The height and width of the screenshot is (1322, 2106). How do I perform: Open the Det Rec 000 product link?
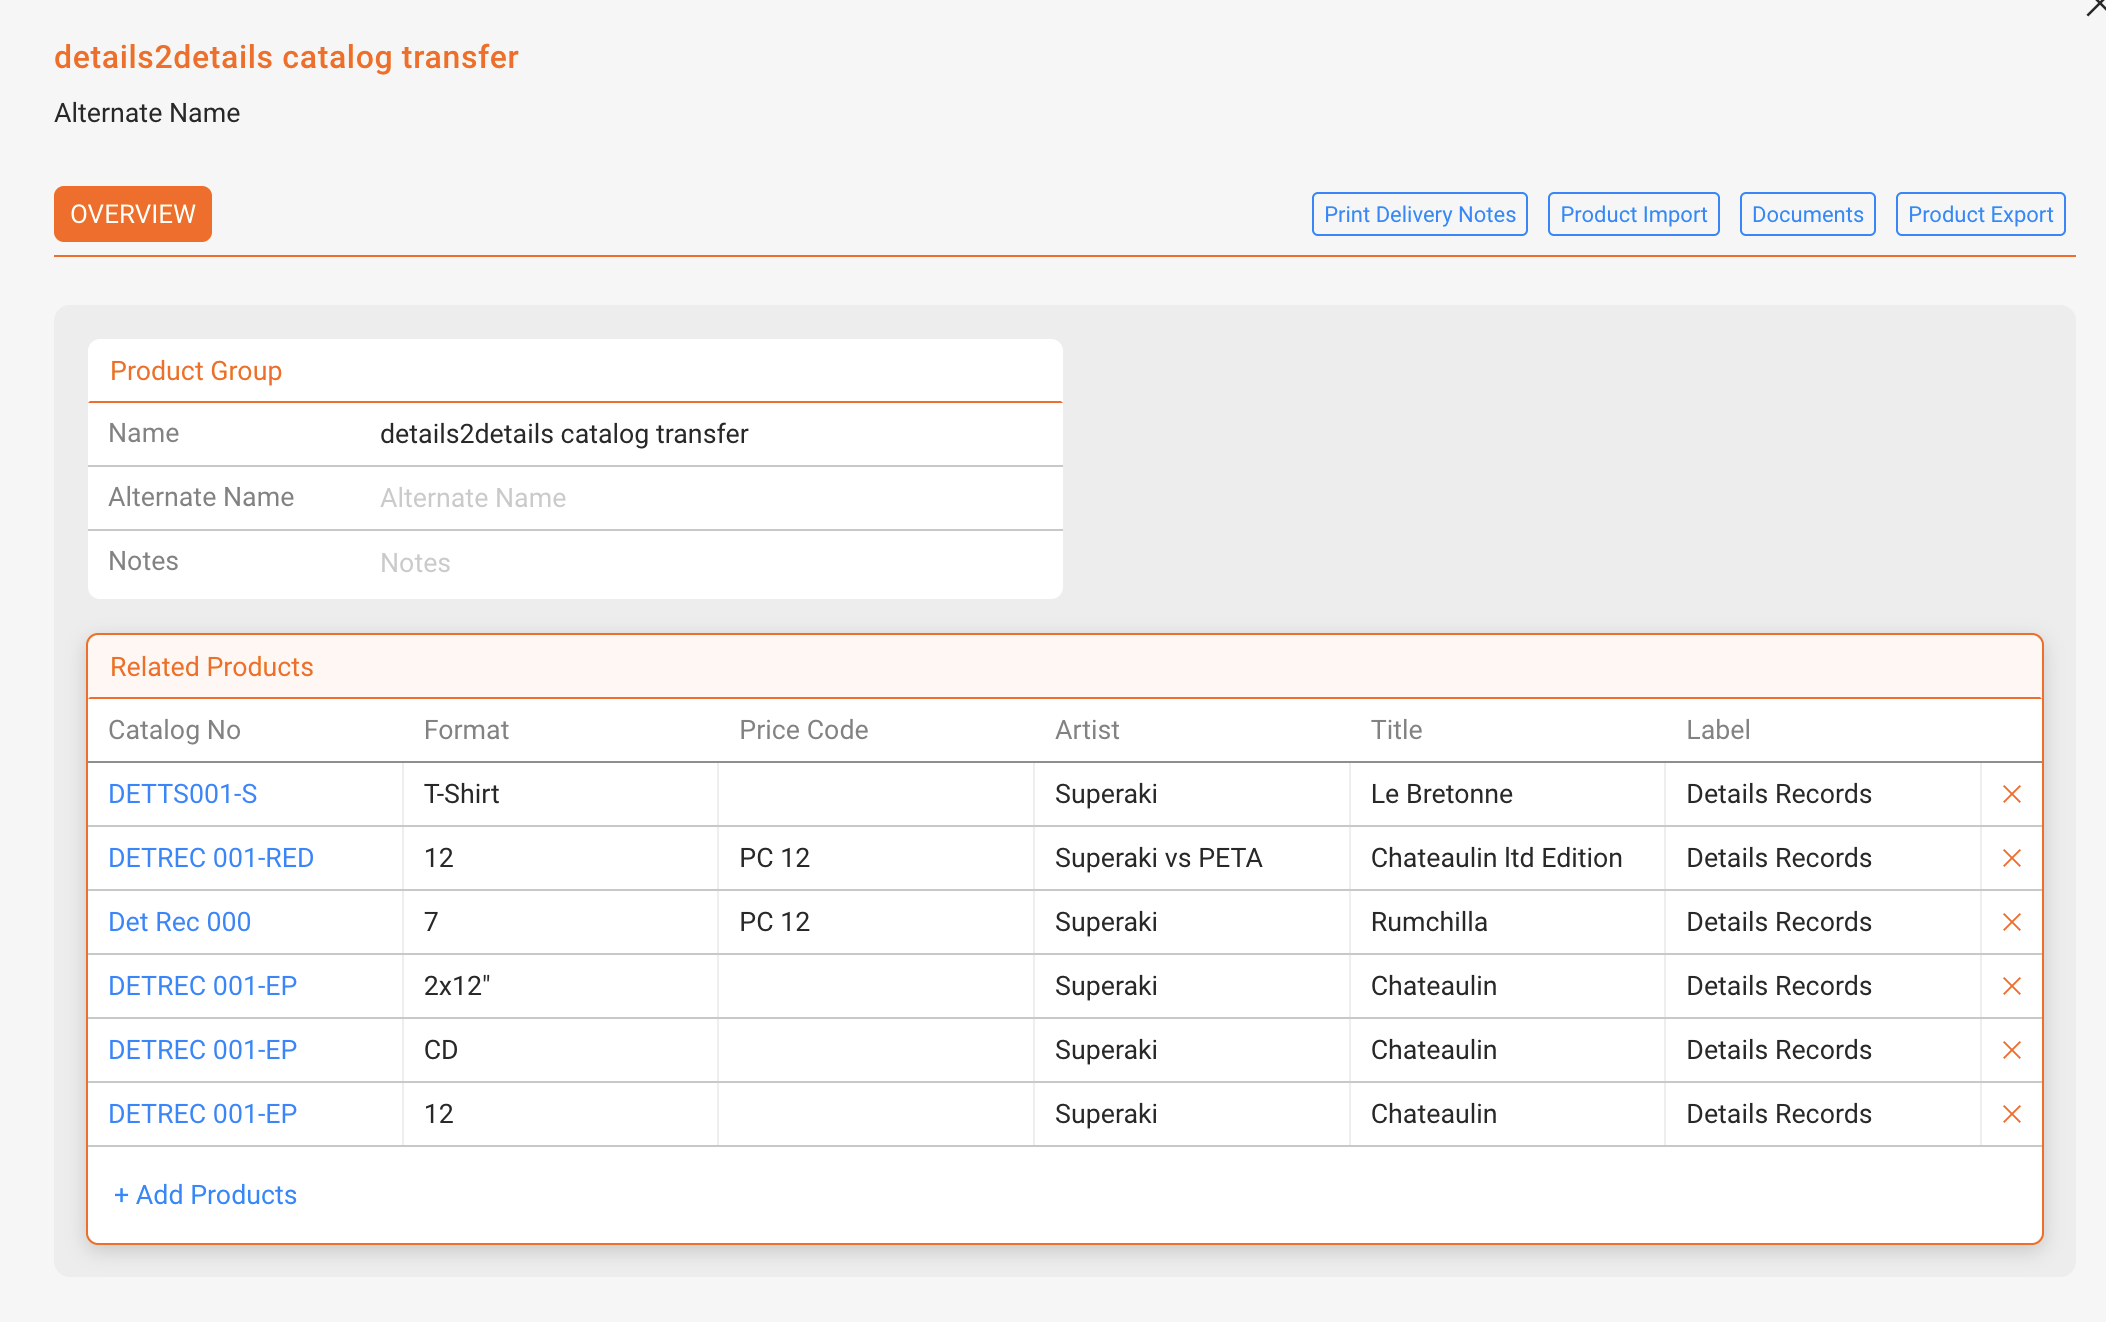click(x=180, y=922)
